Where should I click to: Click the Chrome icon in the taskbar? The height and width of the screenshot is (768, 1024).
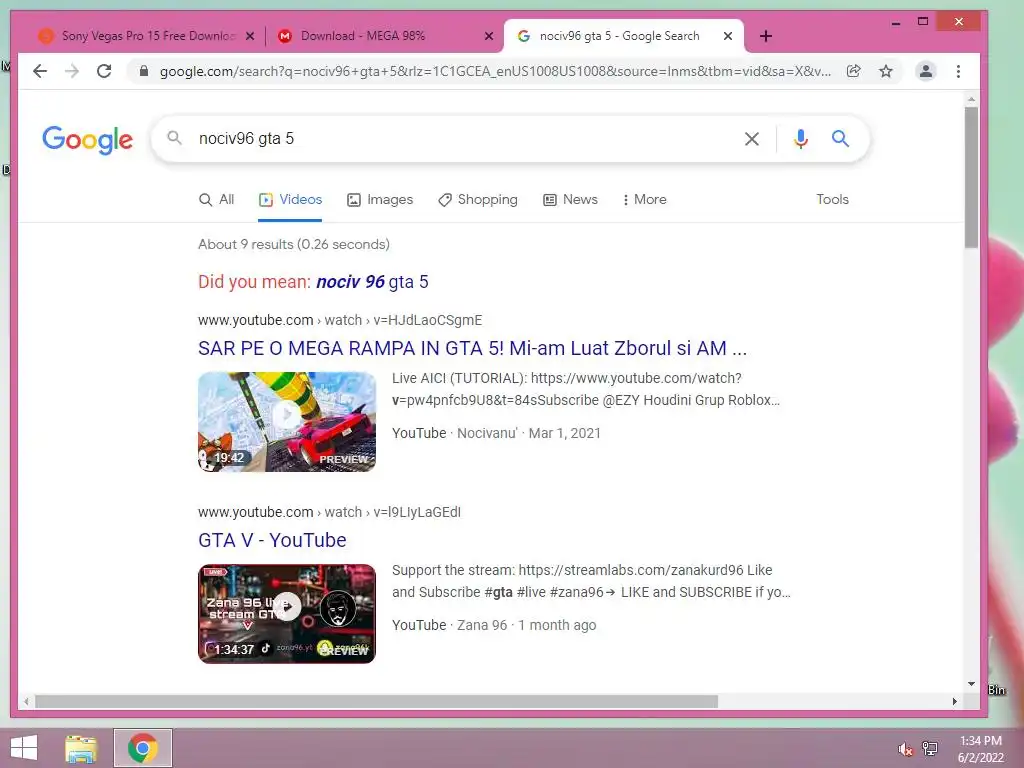click(143, 748)
